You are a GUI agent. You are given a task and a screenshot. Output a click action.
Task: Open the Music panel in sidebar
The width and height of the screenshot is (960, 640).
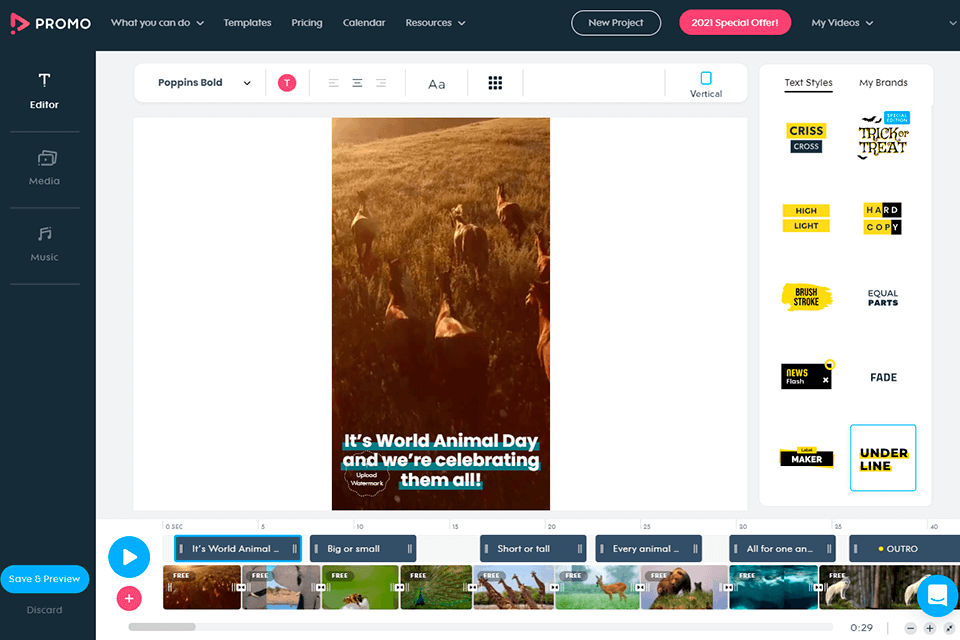tap(44, 235)
